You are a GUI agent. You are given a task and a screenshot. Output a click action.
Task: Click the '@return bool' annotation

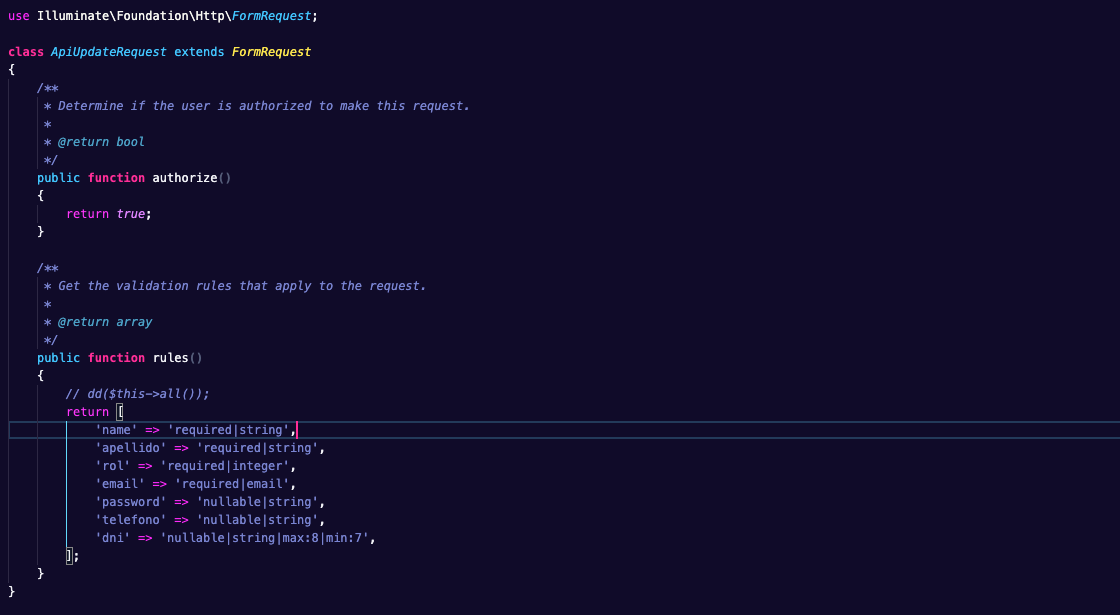(x=101, y=141)
